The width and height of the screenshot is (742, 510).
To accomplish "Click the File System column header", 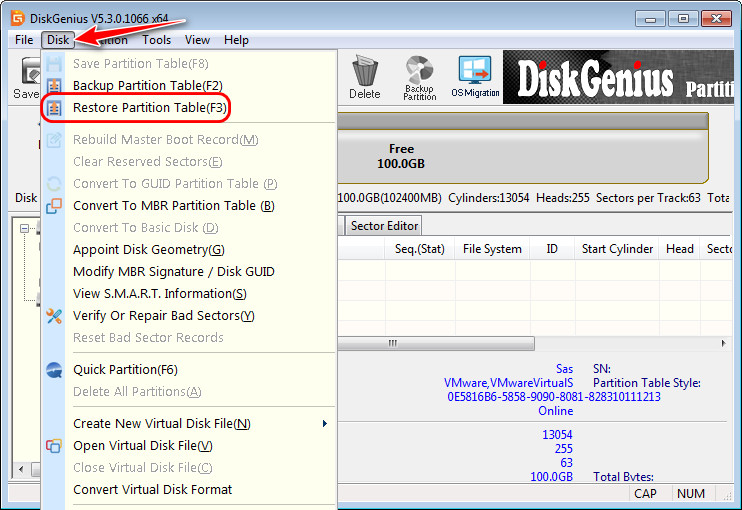I will (492, 249).
